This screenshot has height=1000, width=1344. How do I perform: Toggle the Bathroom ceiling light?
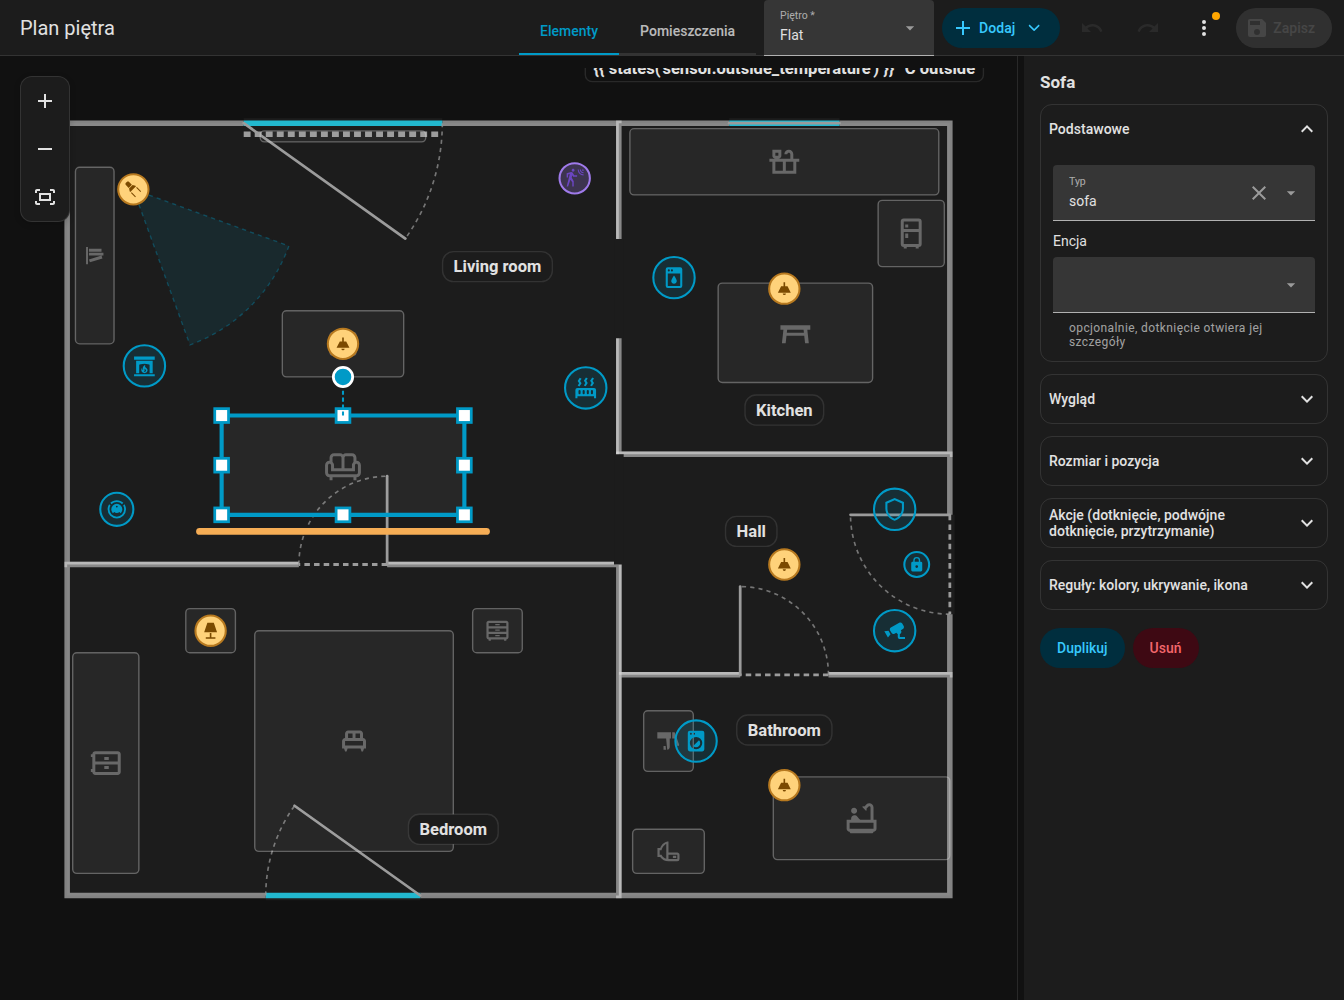784,786
